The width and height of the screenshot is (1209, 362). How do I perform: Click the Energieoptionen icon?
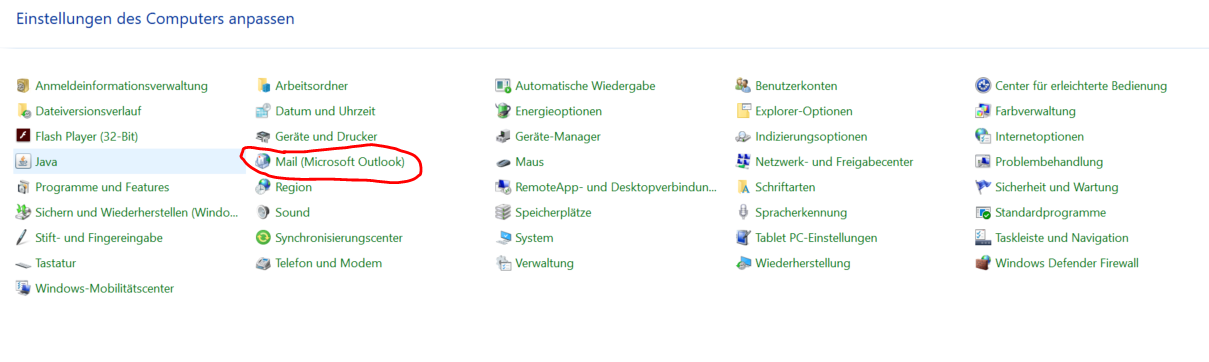pyautogui.click(x=504, y=111)
